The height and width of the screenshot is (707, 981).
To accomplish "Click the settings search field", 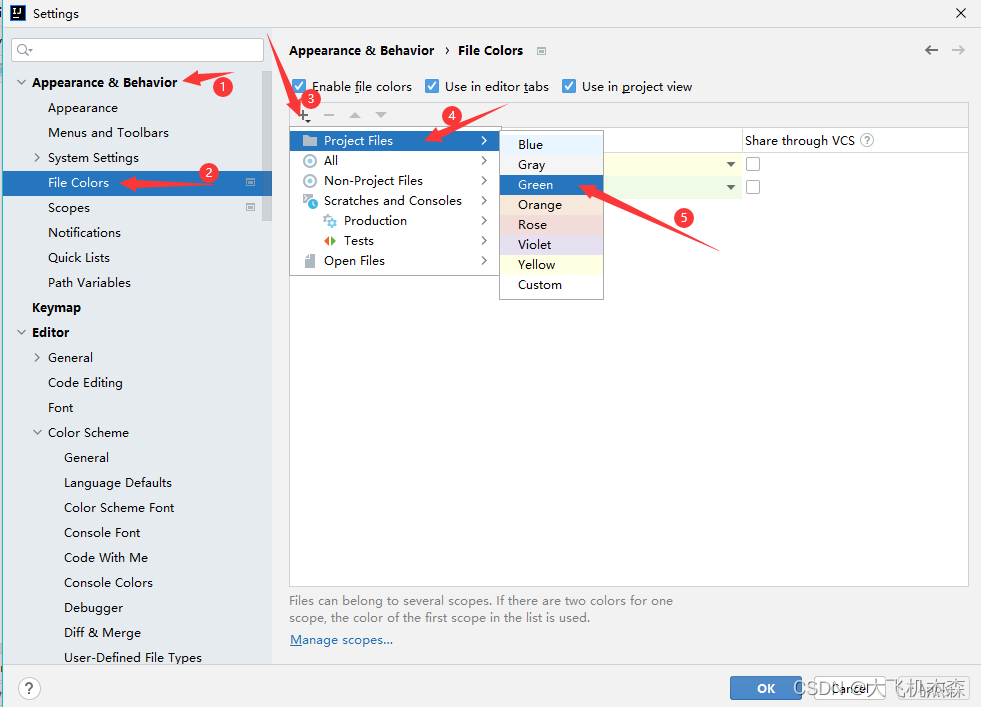I will tap(137, 48).
